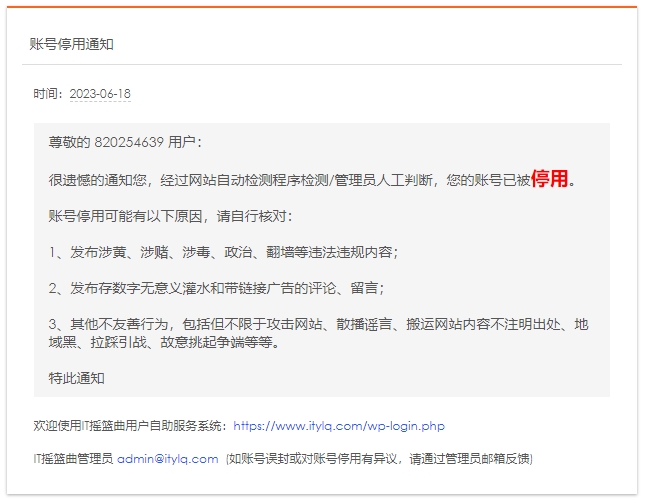Image resolution: width=645 pixels, height=502 pixels.
Task: Click the orange top border bar
Action: (x=322, y=7)
